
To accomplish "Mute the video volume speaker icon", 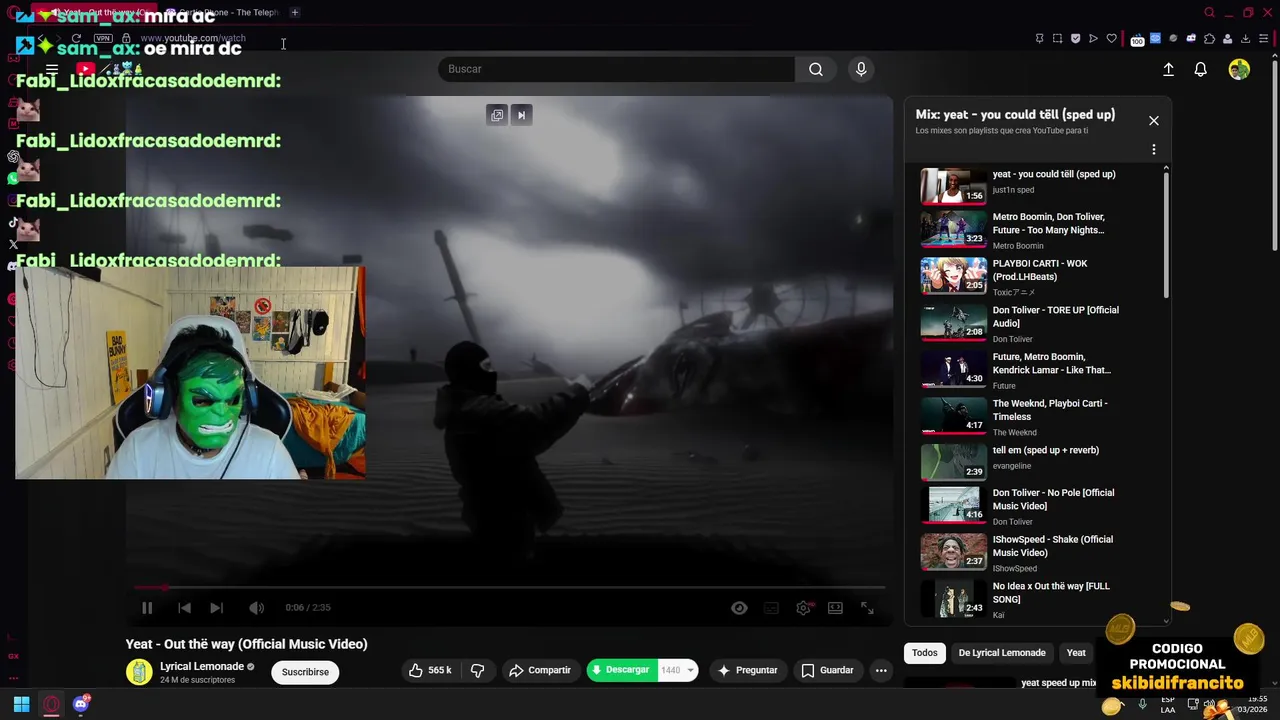I will tap(256, 608).
